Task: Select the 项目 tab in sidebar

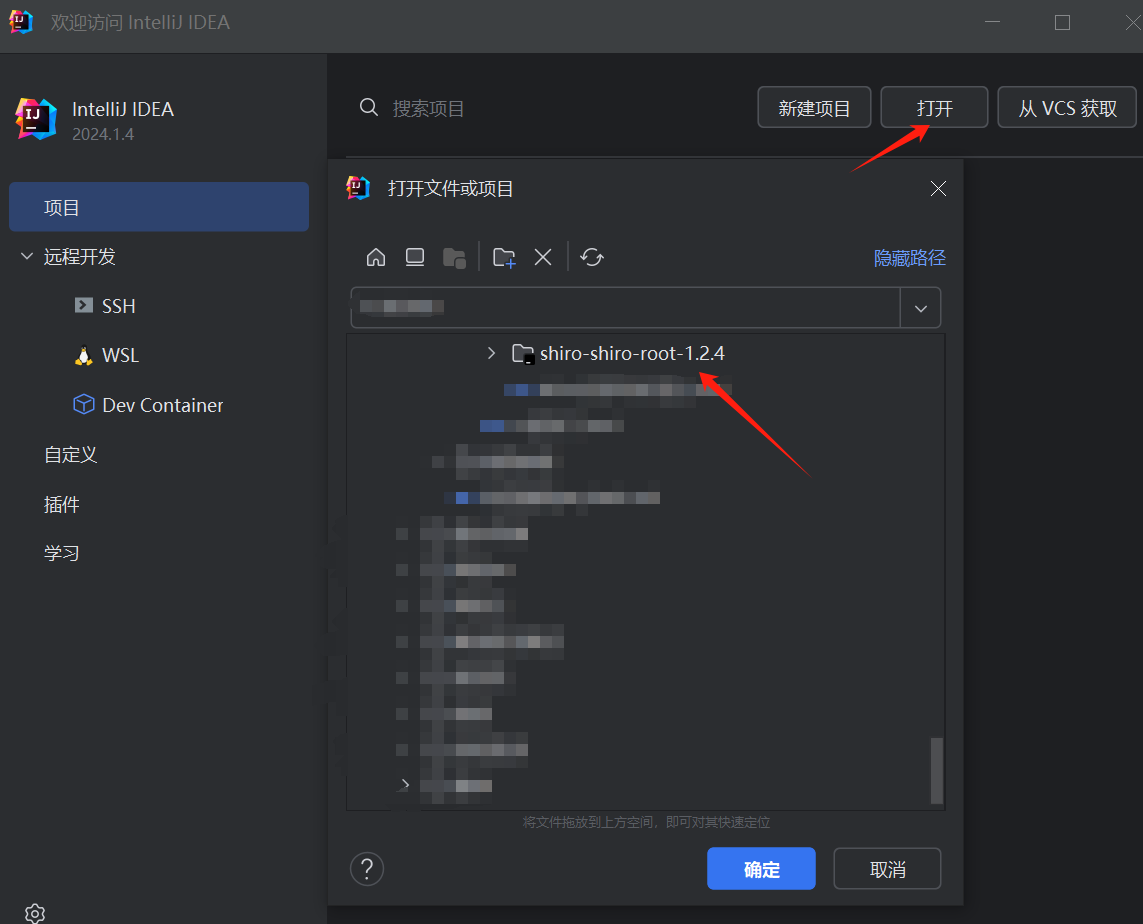Action: tap(159, 208)
